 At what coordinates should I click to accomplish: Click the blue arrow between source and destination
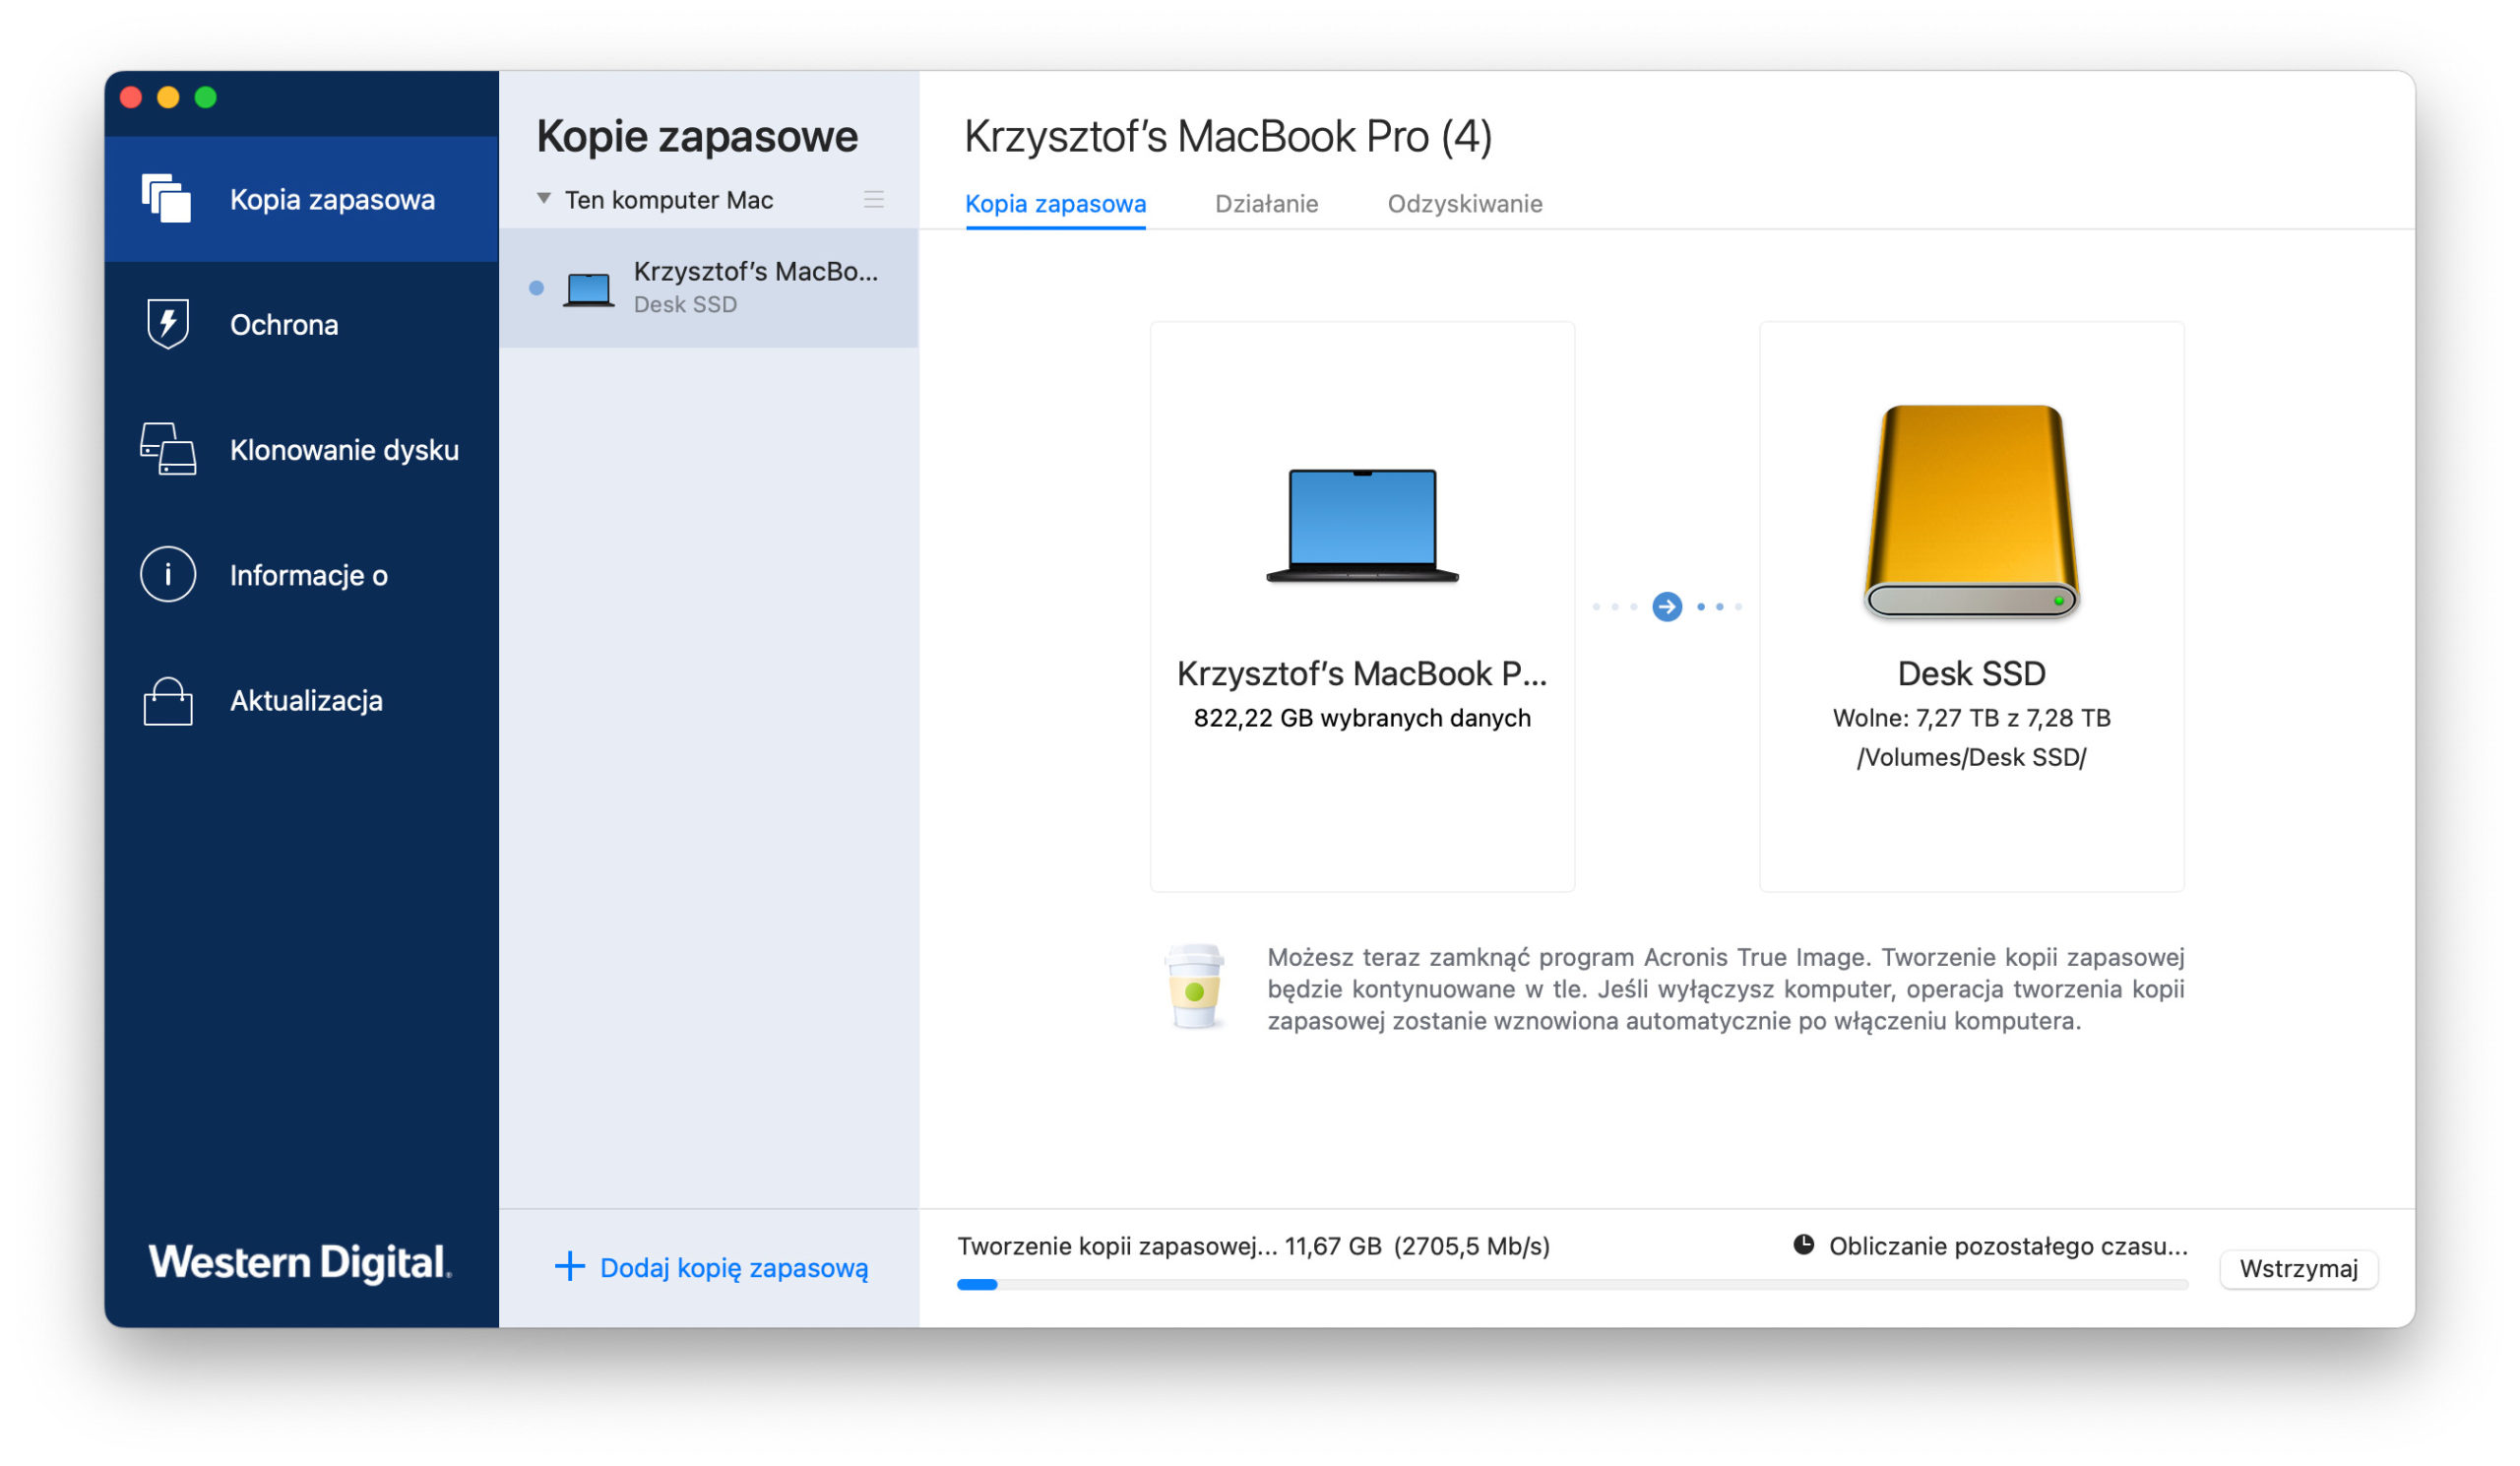1667,606
